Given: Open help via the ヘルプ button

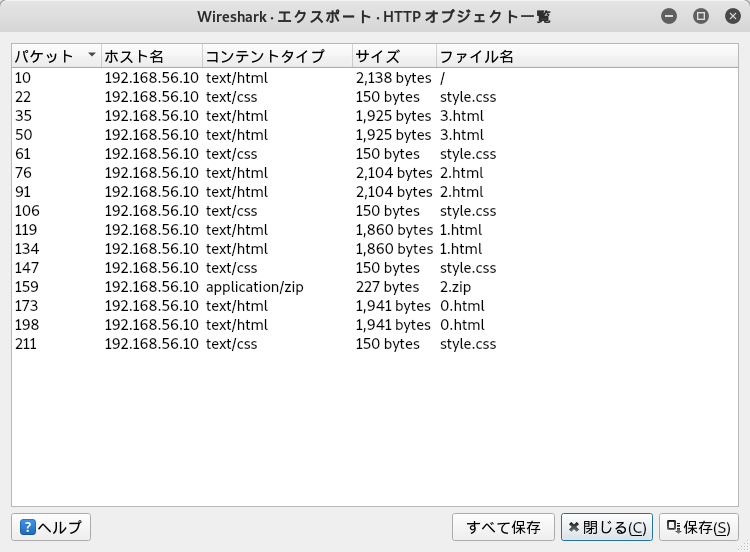Looking at the screenshot, I should point(51,527).
